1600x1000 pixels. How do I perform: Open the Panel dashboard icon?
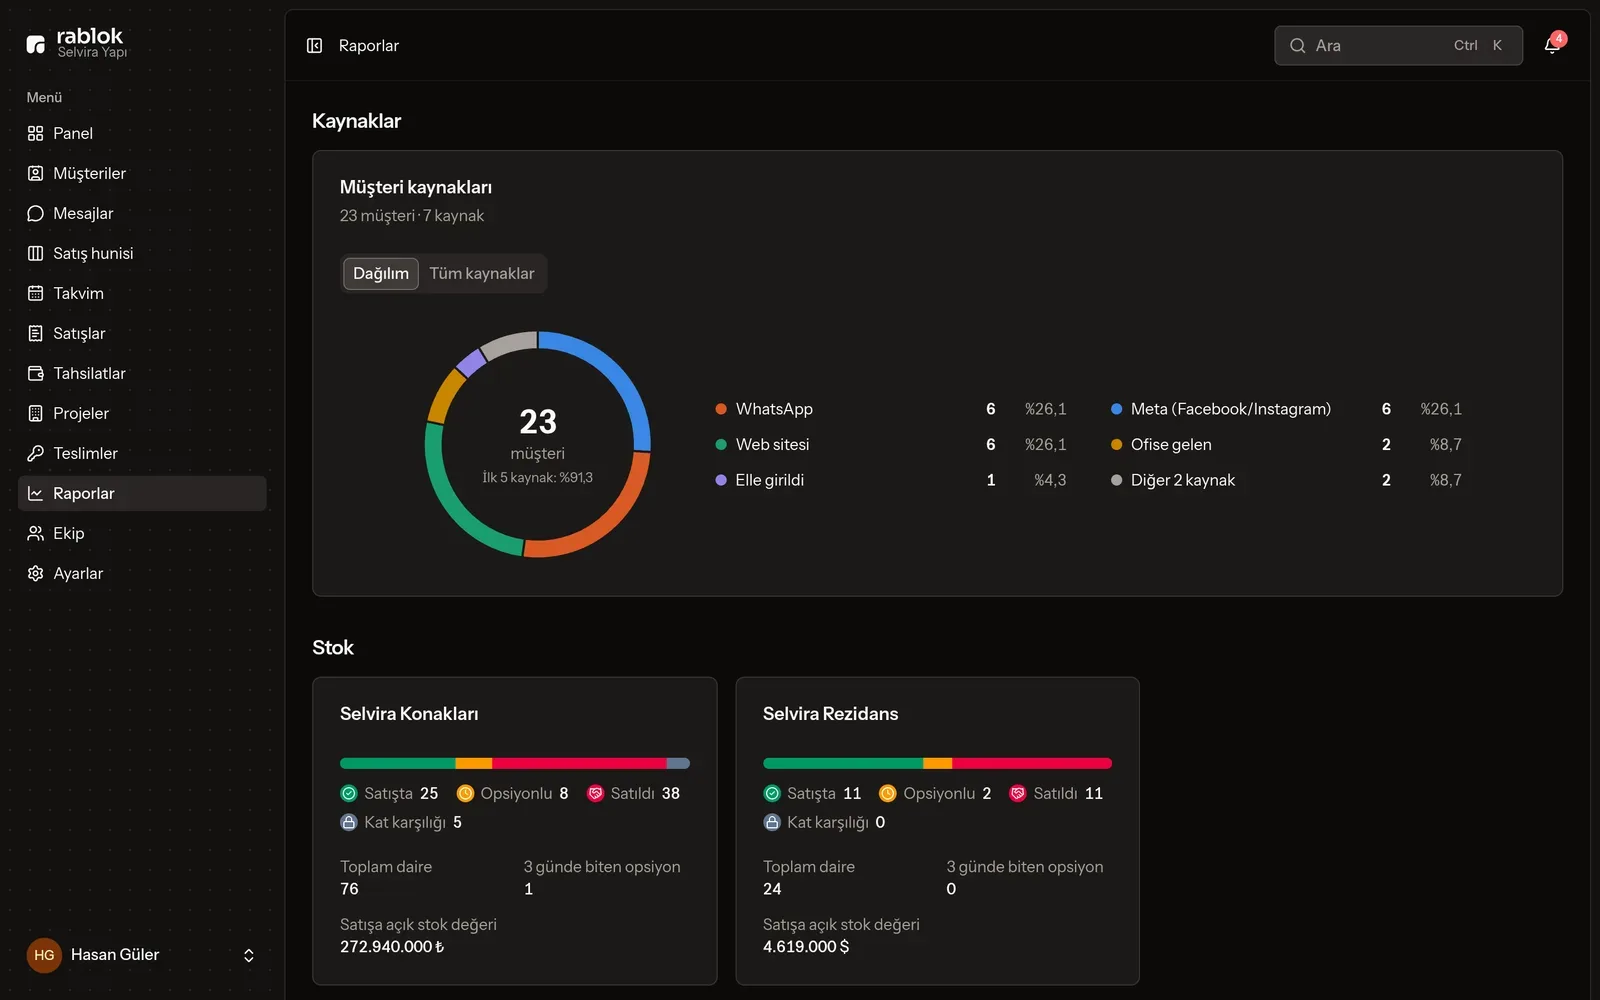tap(35, 133)
